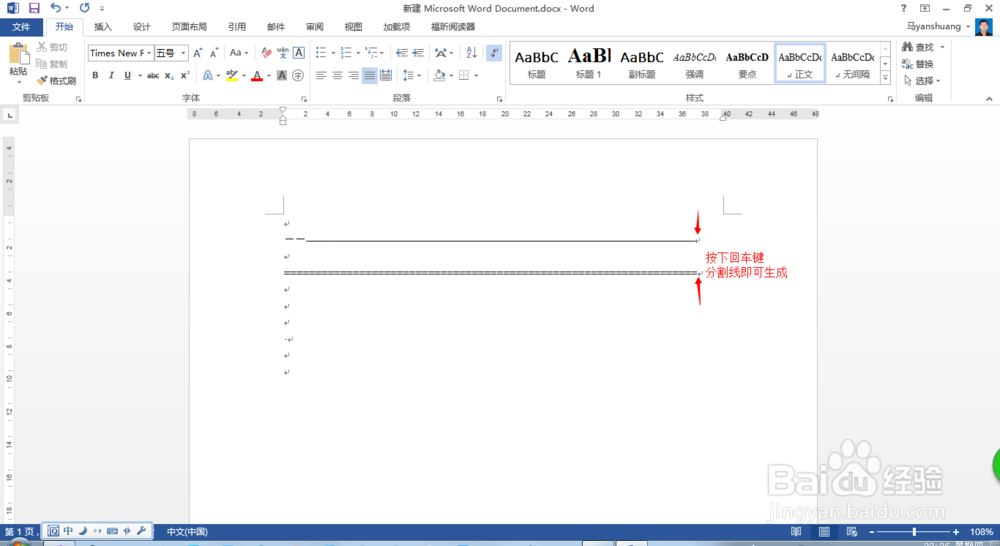Apply text effects with the glowing A

point(208,75)
